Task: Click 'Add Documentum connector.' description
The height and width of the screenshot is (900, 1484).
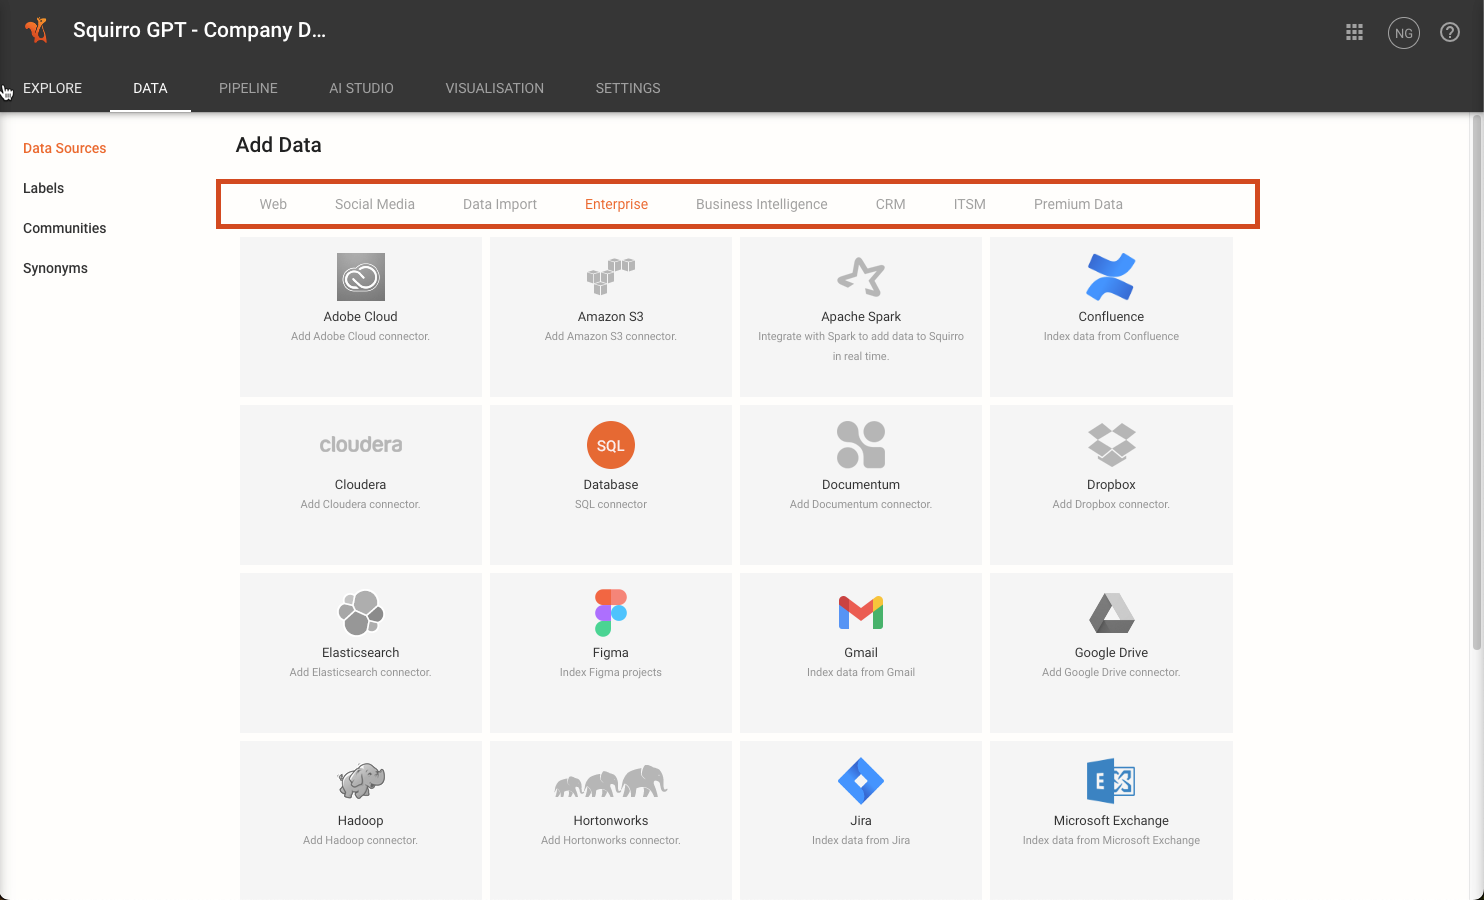Action: (861, 504)
